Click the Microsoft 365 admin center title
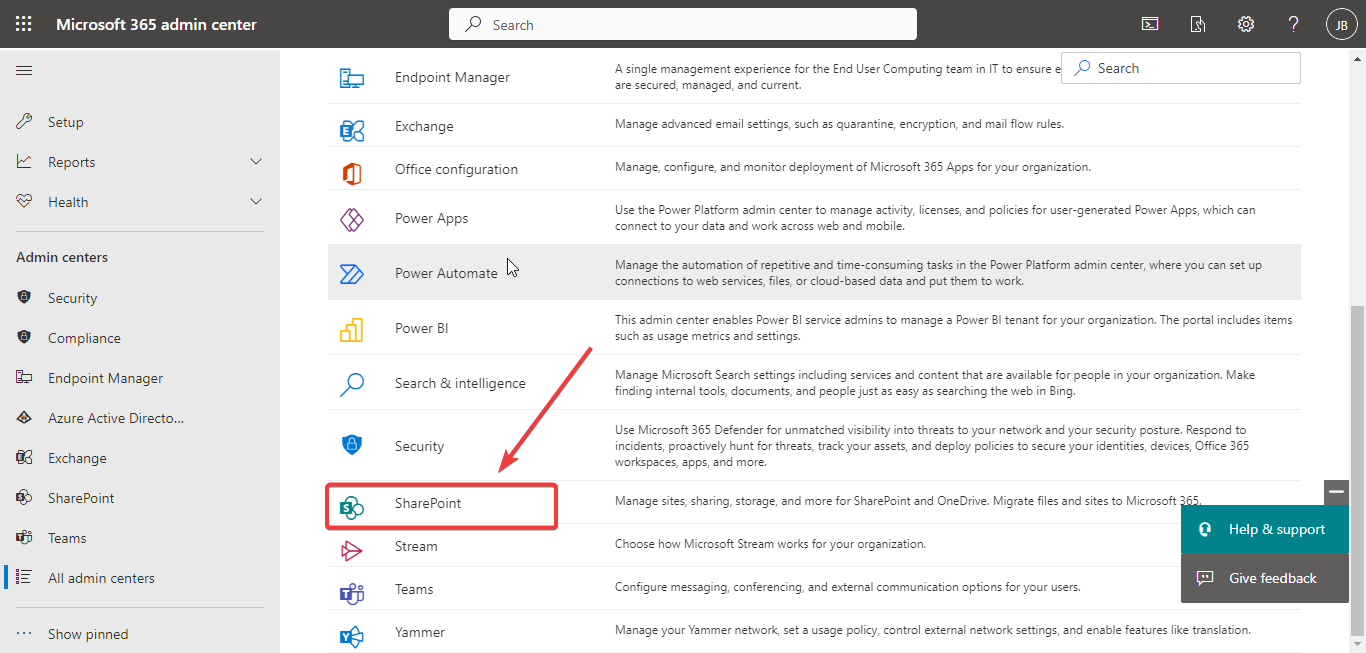1366x653 pixels. (156, 24)
